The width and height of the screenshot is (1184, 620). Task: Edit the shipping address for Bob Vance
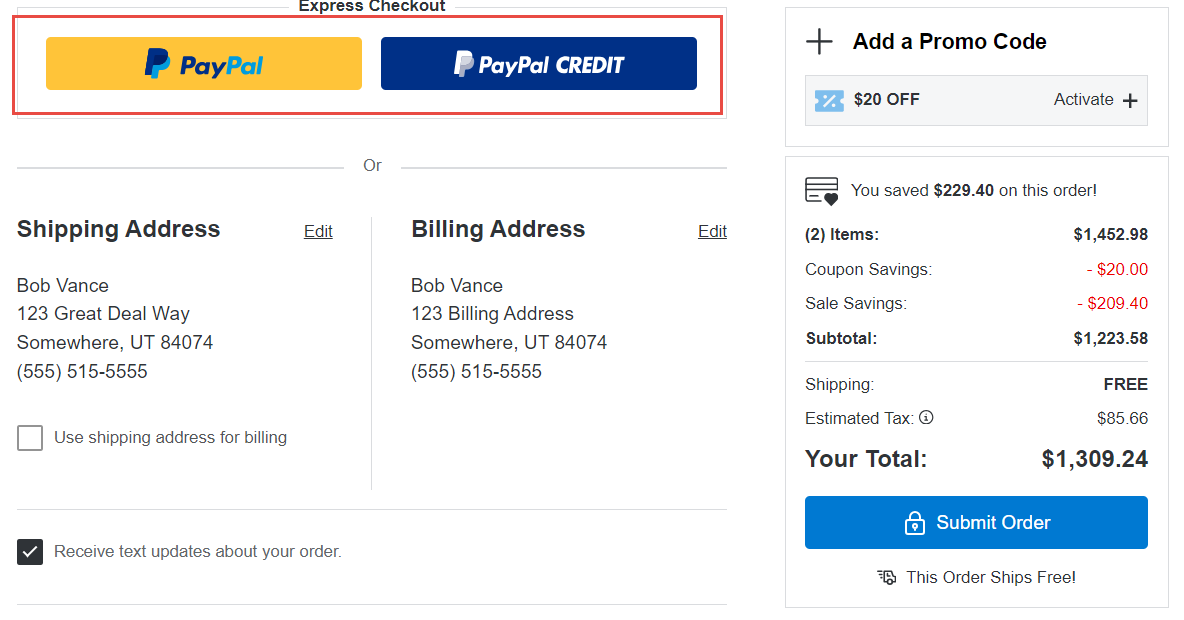coord(318,231)
